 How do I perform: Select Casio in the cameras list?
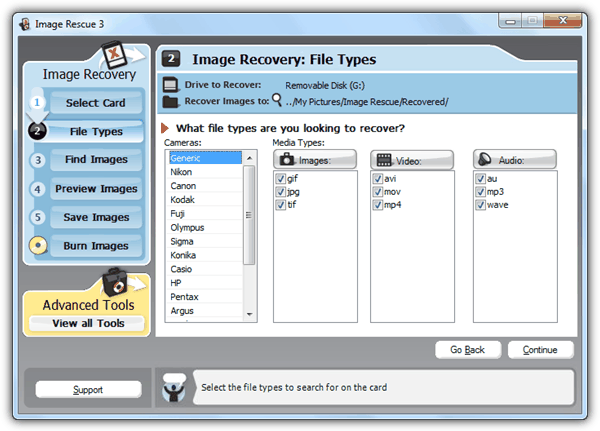(205, 269)
